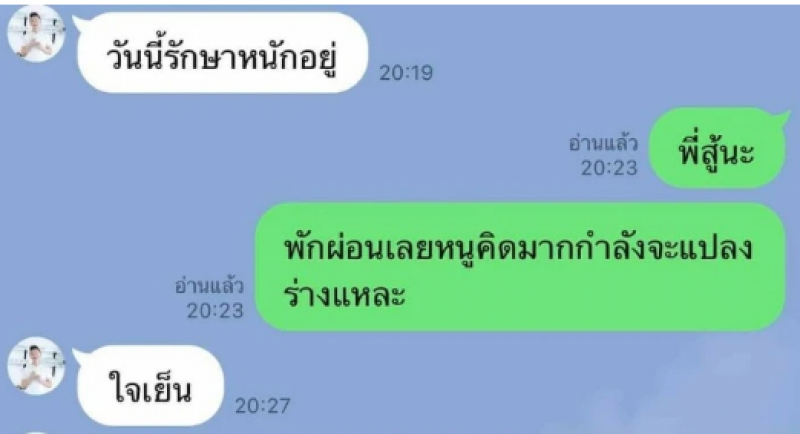Click 20:23 timestamp beside พี่สู้นะ bubble
Screen dimensions: 800x434
[x=610, y=168]
